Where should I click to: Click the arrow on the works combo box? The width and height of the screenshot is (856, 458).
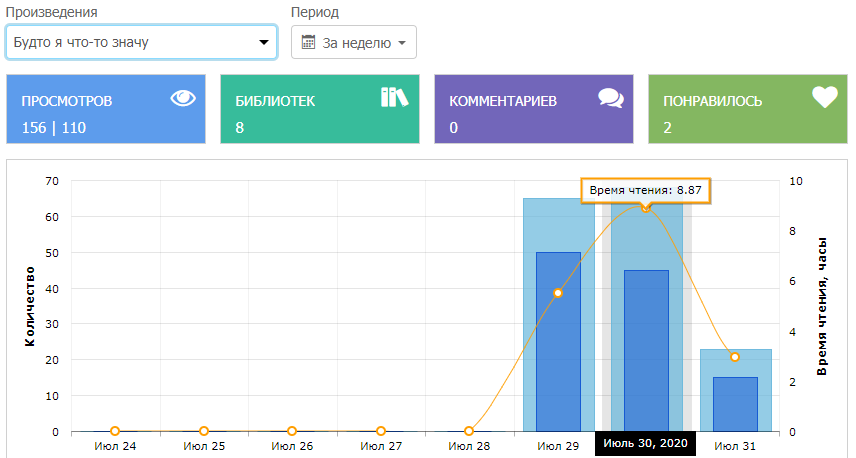264,43
